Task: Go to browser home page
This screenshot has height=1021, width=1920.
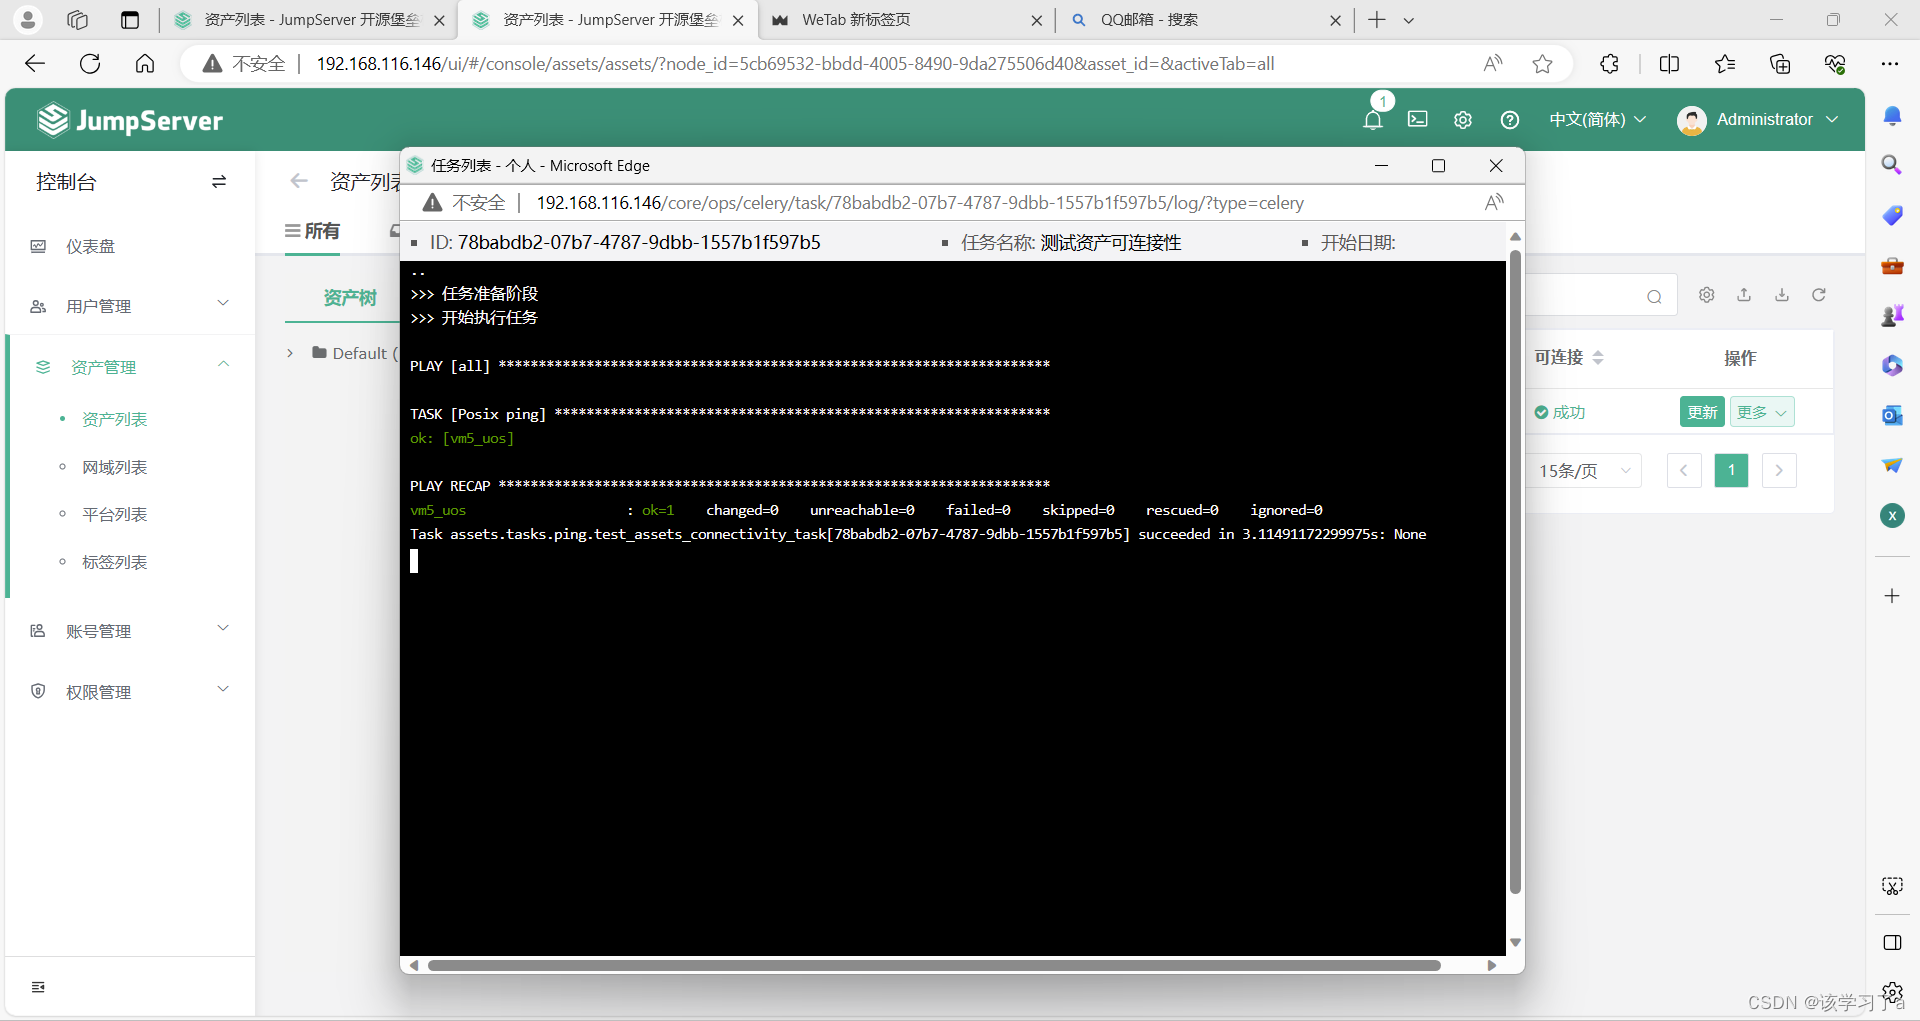Action: click(145, 64)
